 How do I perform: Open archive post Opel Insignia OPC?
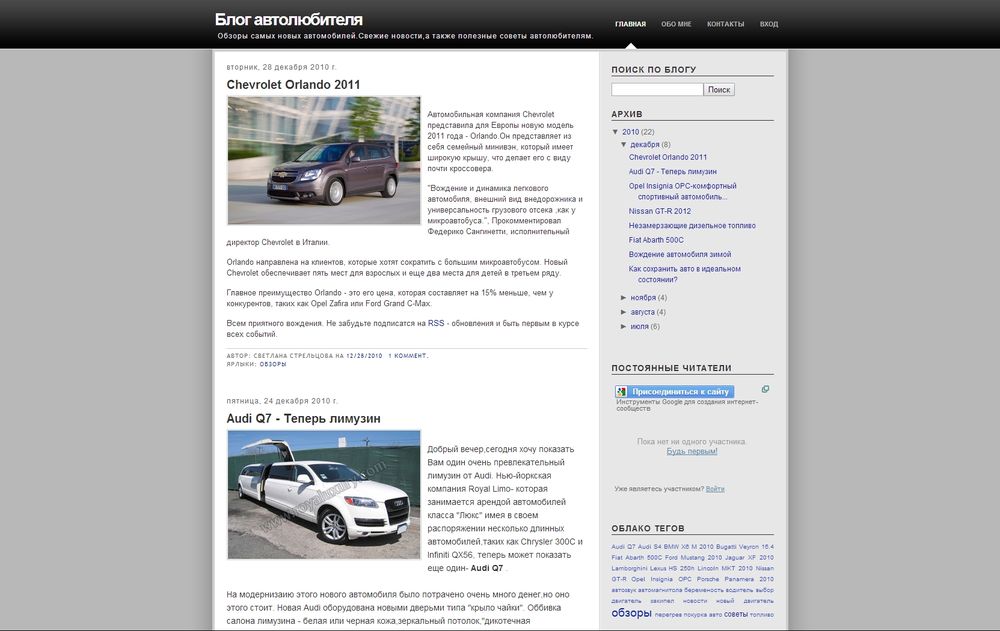[x=682, y=191]
